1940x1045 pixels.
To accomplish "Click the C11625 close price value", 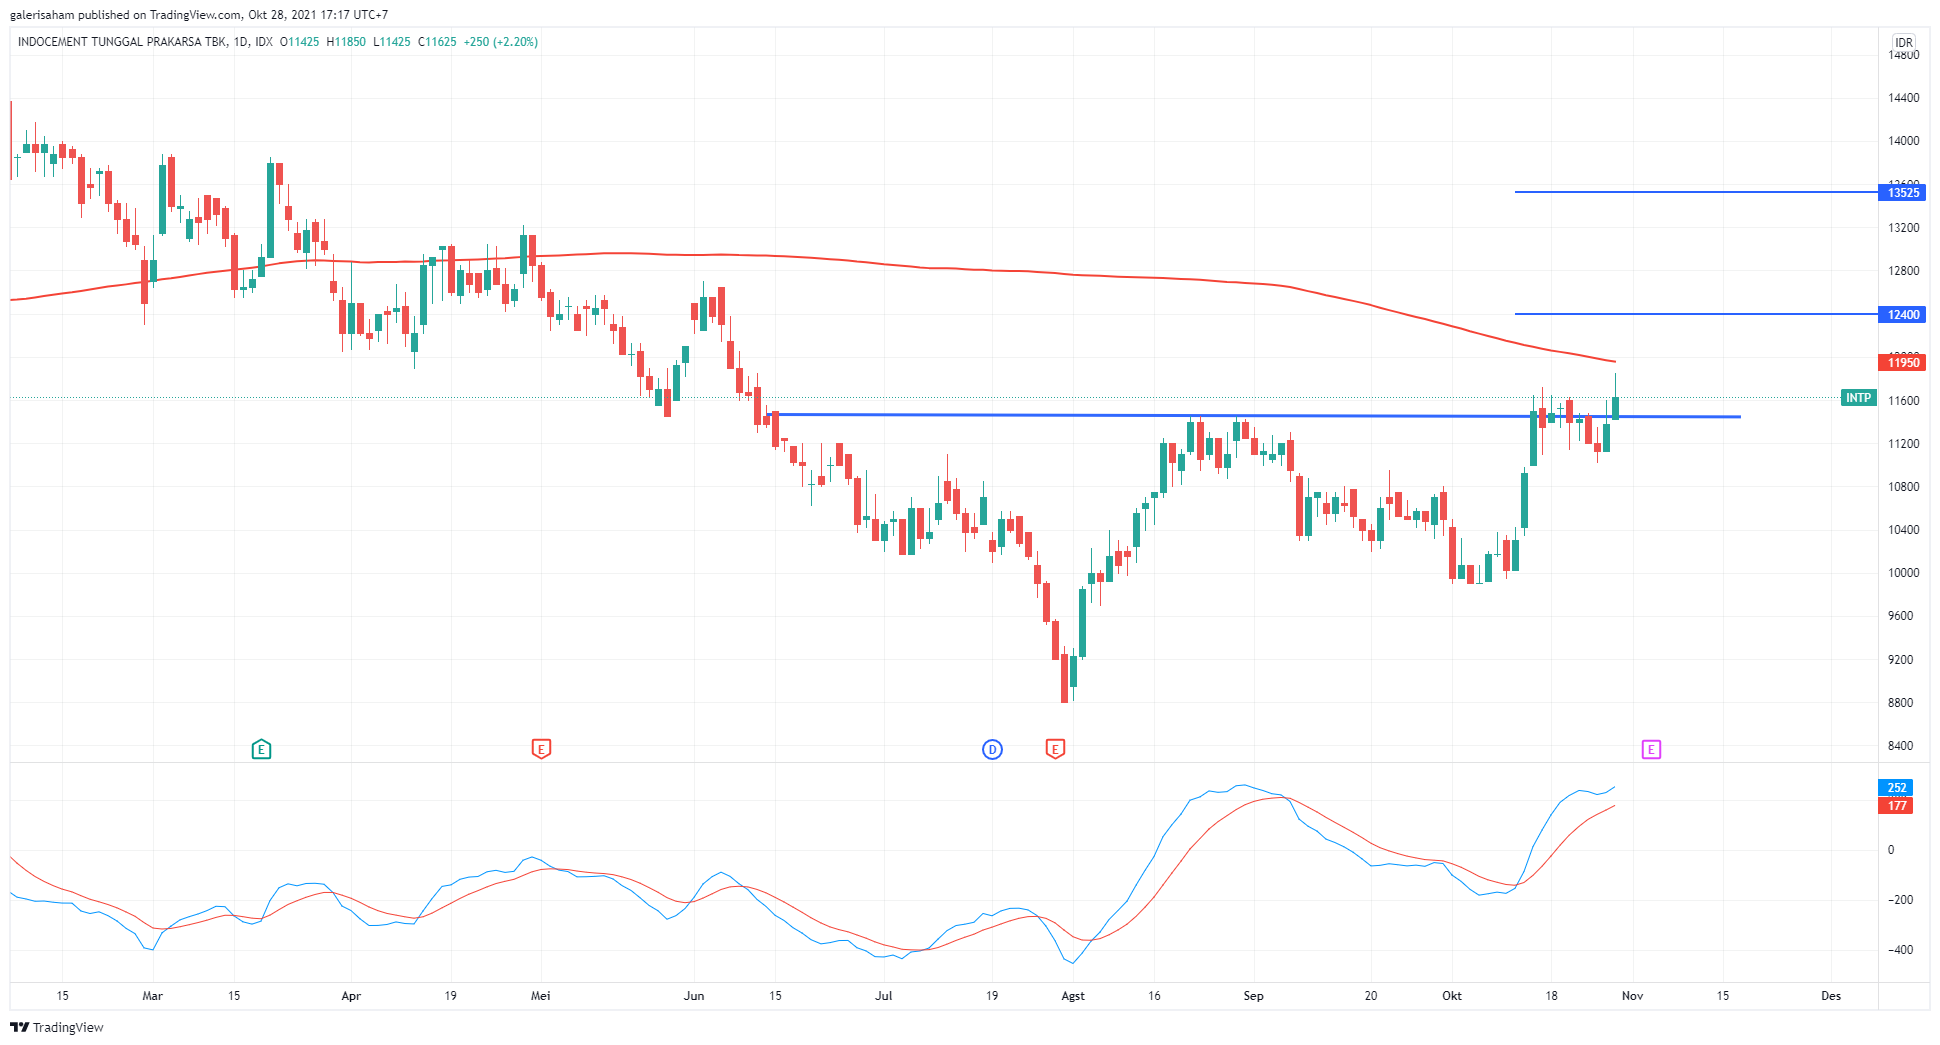I will [x=437, y=42].
